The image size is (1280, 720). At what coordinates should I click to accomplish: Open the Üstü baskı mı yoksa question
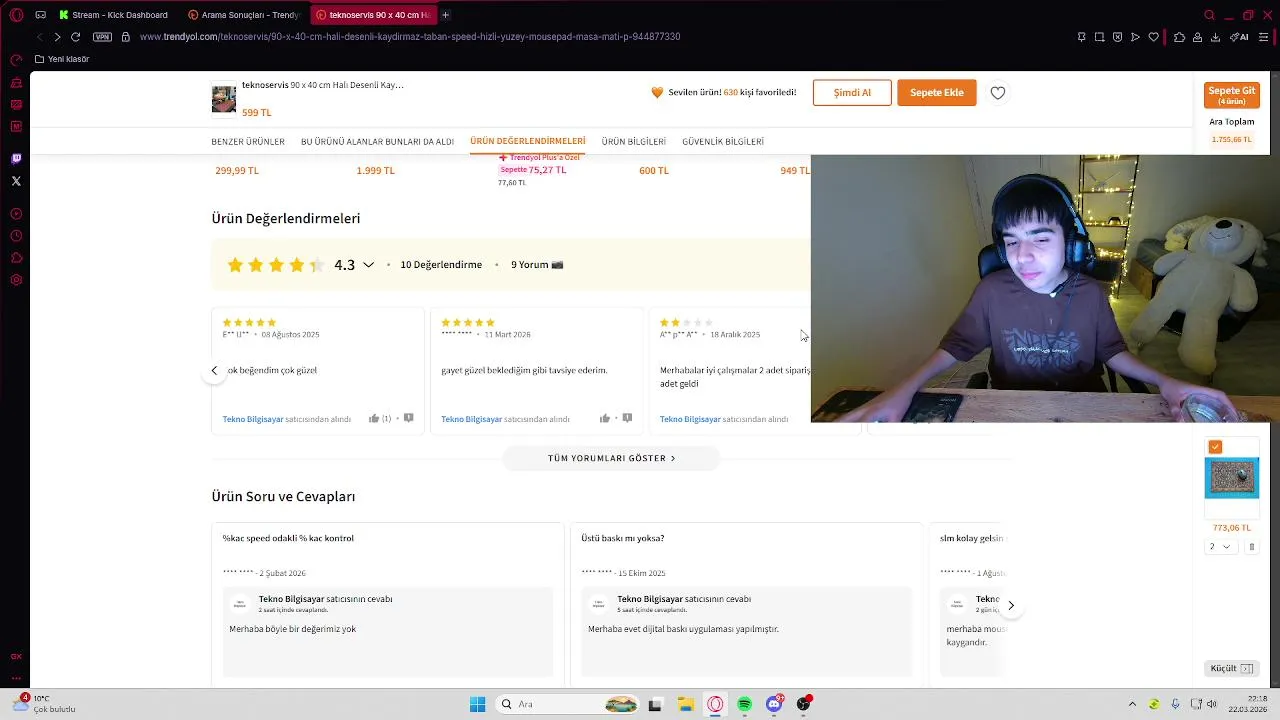(x=746, y=604)
